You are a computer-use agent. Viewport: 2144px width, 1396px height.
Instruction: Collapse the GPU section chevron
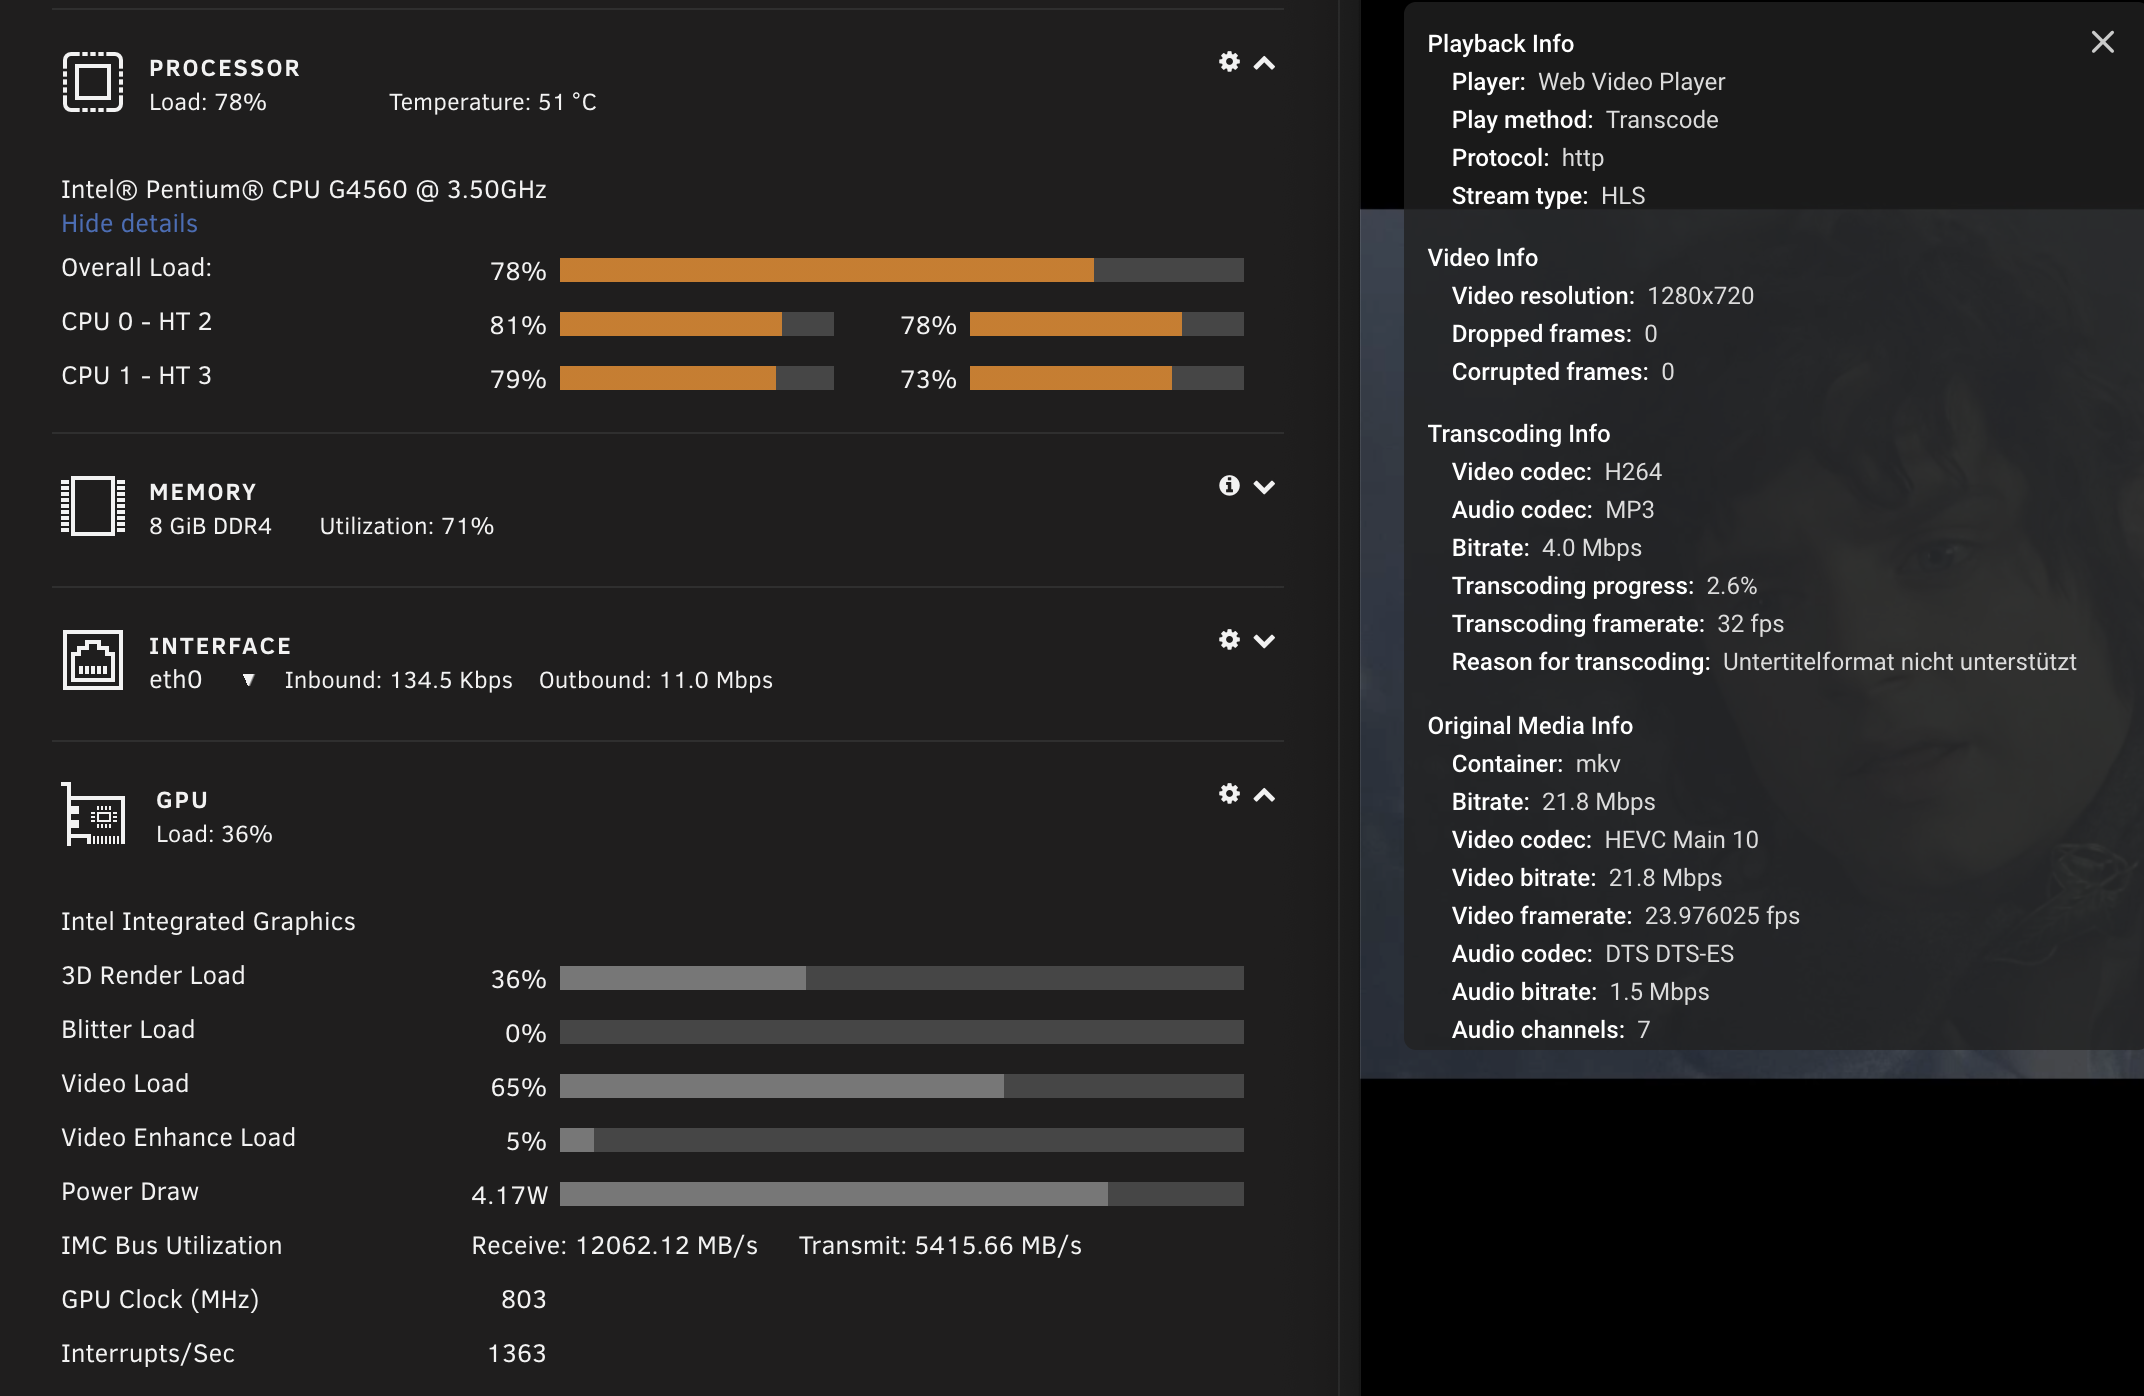pos(1264,795)
